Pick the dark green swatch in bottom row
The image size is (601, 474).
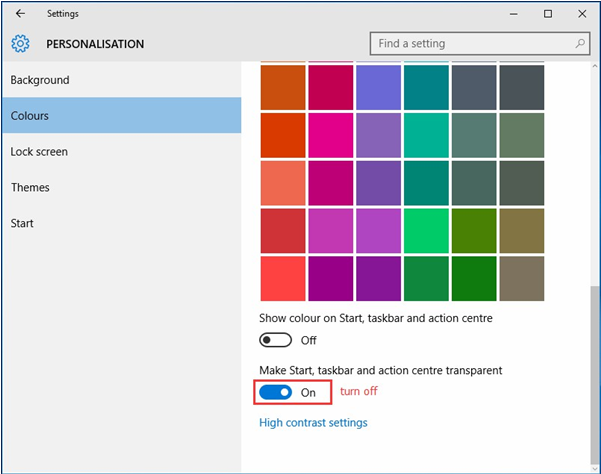point(474,279)
